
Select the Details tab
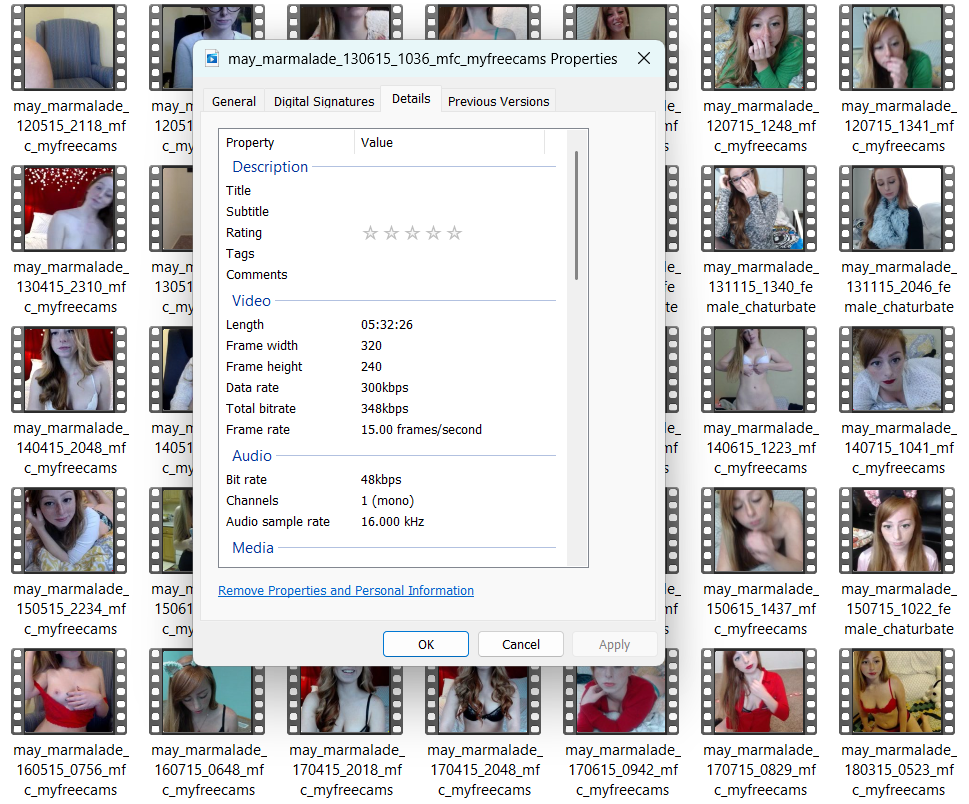point(411,99)
